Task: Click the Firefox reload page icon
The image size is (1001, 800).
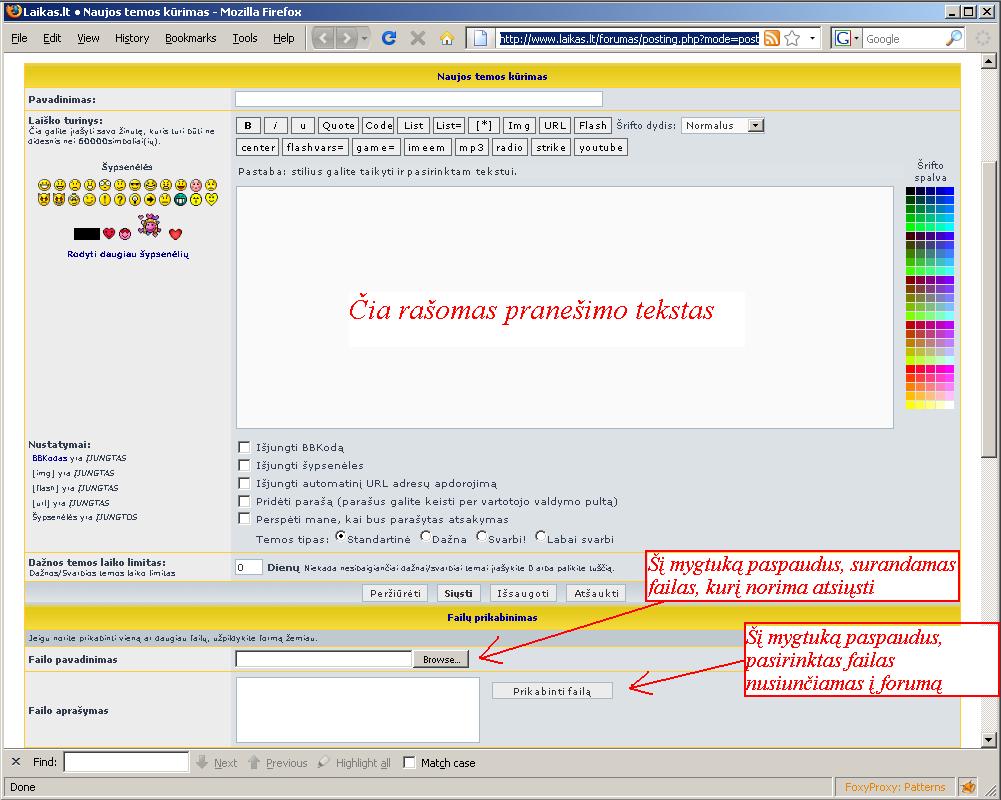Action: (389, 38)
